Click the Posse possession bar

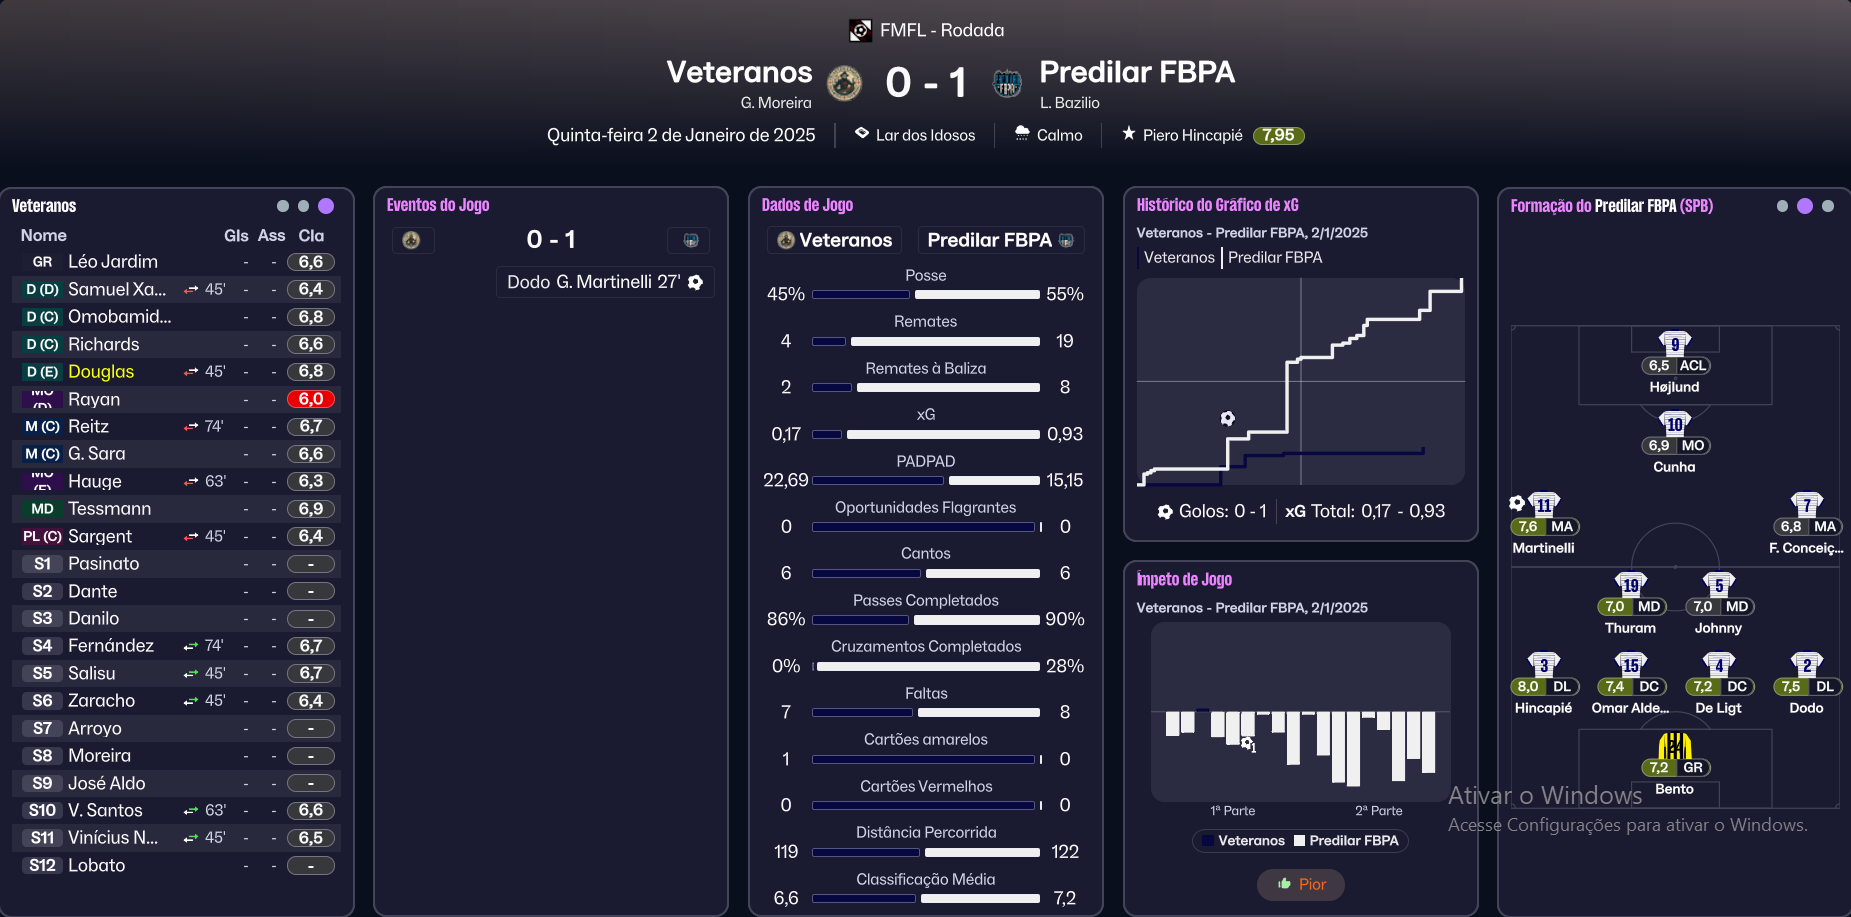click(925, 295)
